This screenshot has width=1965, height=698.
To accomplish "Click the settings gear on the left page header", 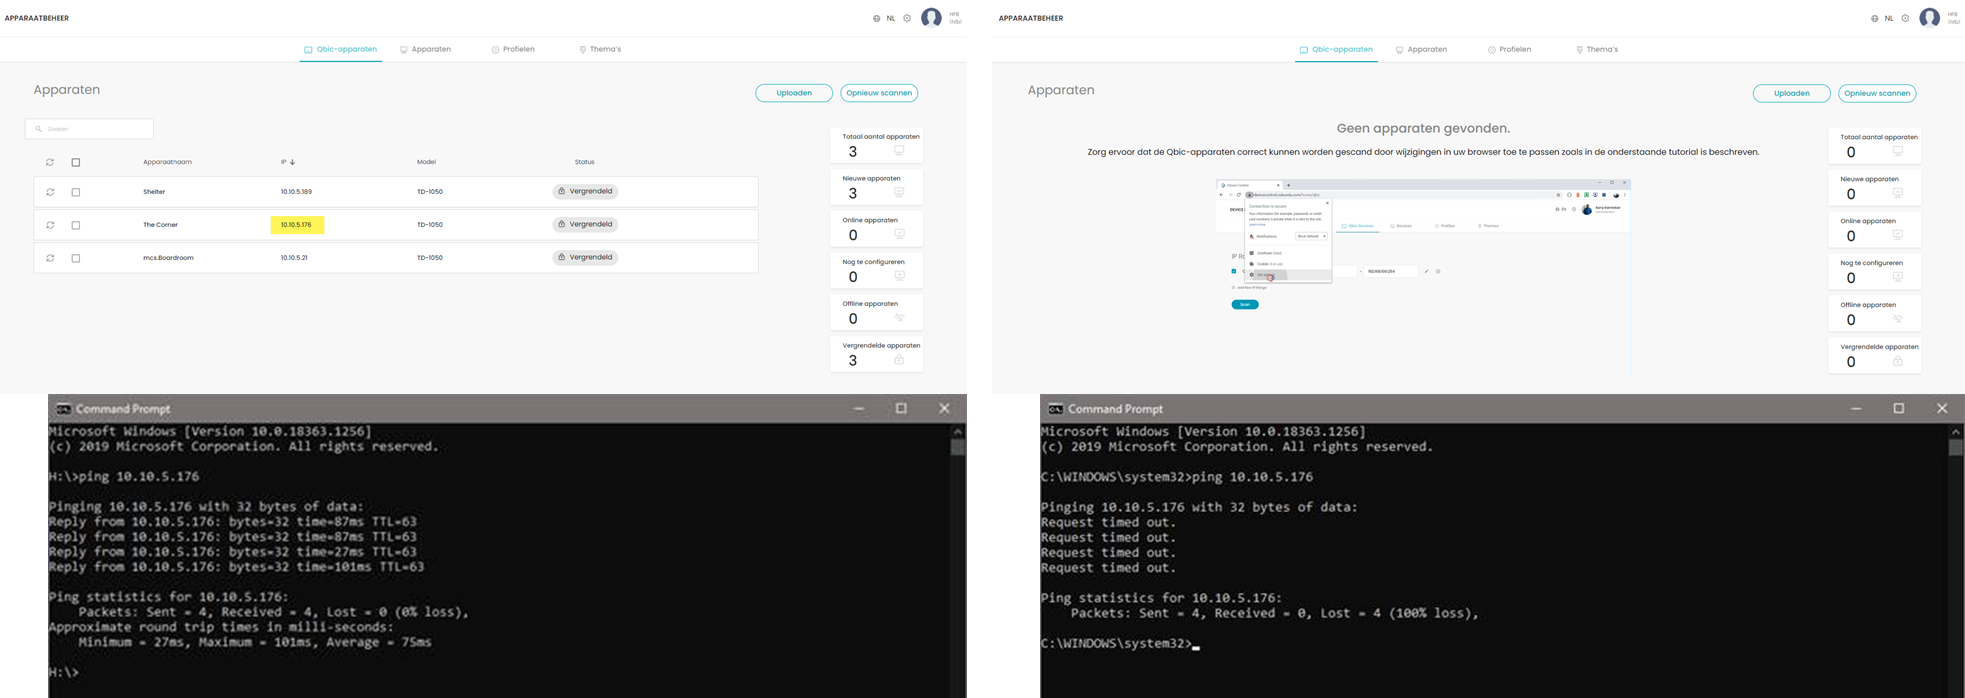I will pos(907,18).
